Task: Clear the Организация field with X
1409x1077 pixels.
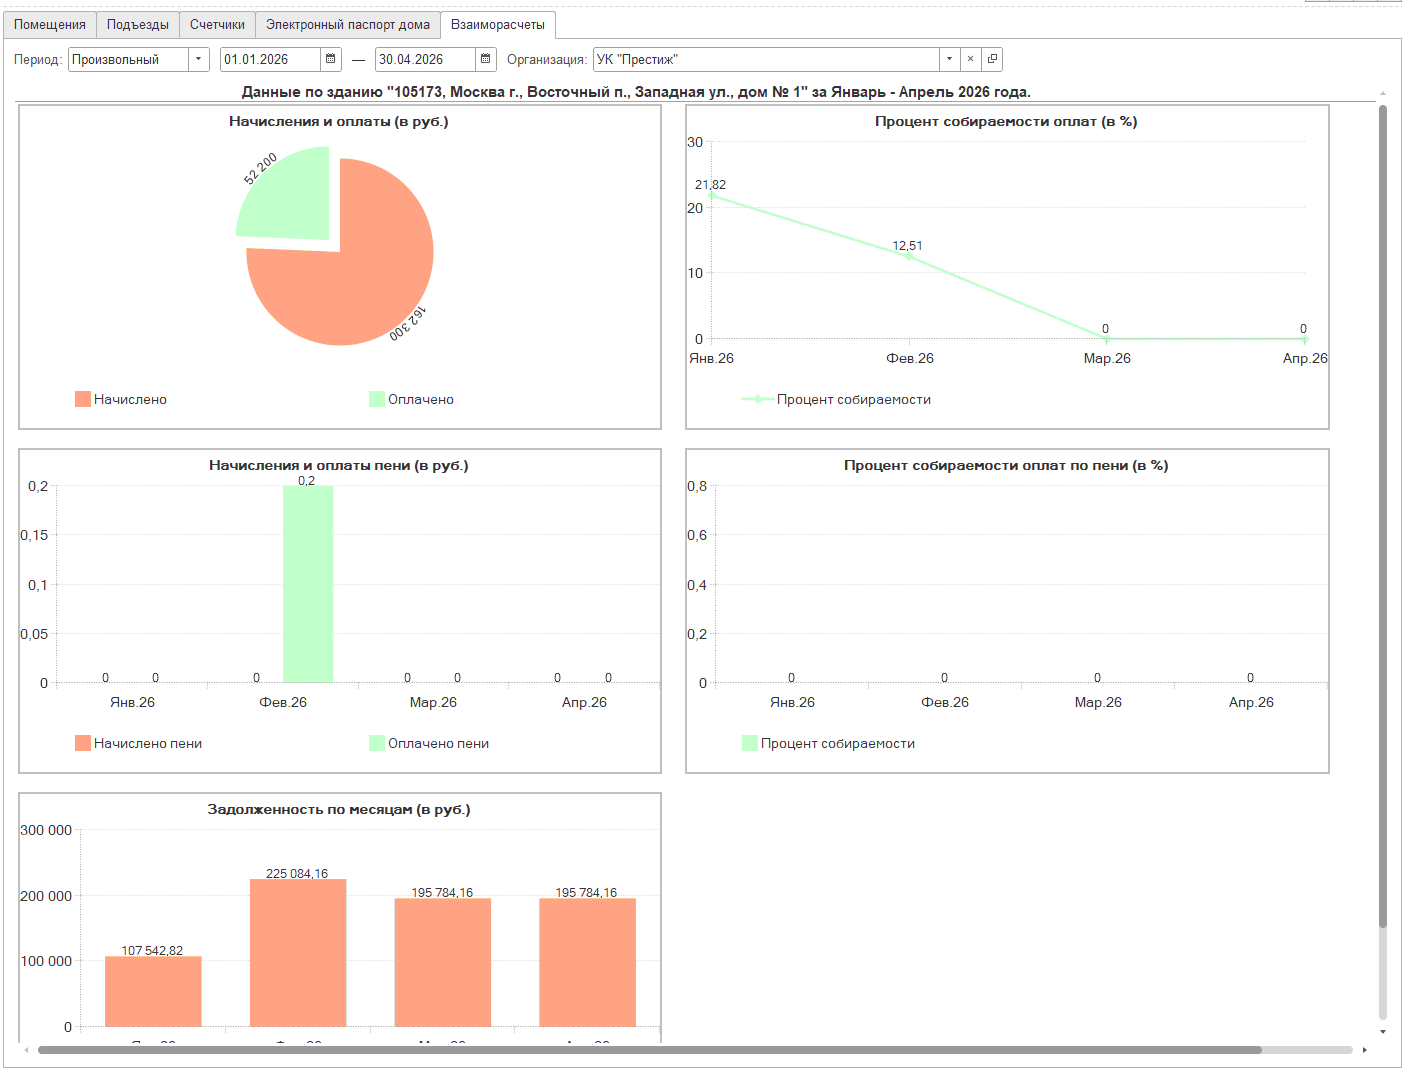Action: pos(970,59)
